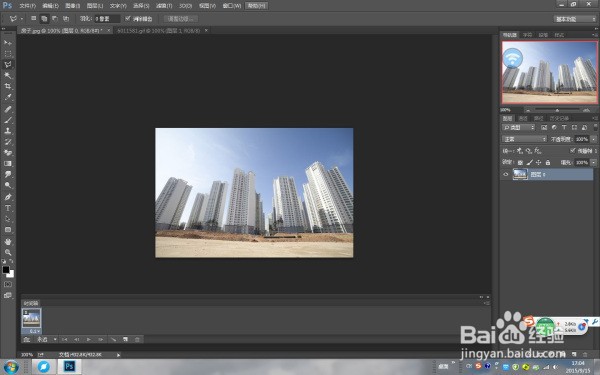Open the fill slider arrow
This screenshot has width=600, height=375.
click(593, 163)
